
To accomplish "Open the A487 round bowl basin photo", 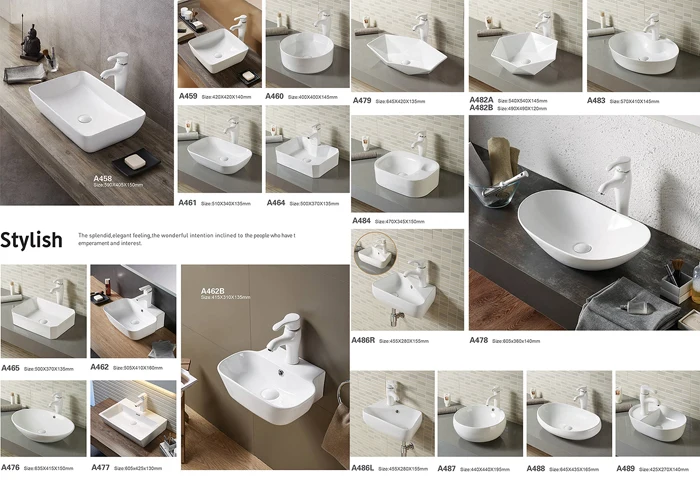I will tap(480, 413).
